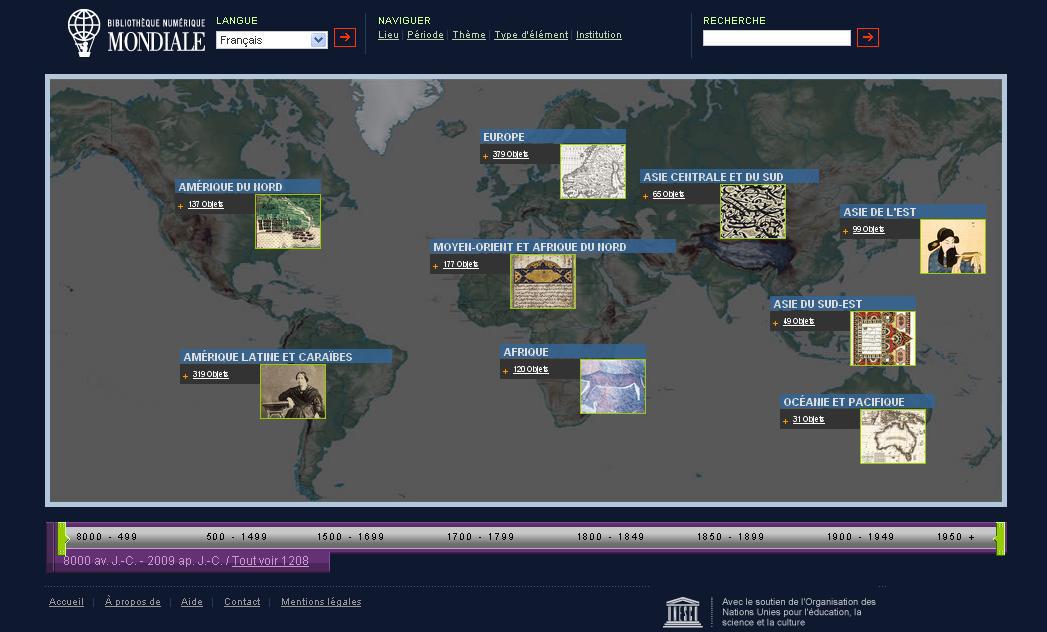Submit the language selection arrow button
The height and width of the screenshot is (632, 1047).
[x=345, y=37]
